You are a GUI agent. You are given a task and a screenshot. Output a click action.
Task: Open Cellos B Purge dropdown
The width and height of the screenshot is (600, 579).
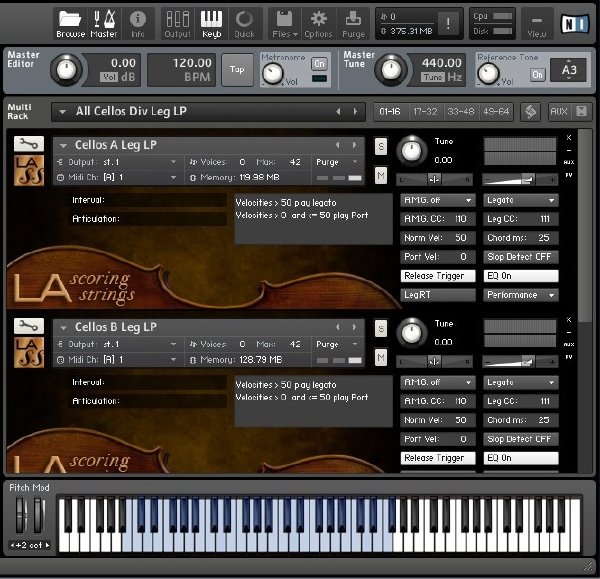337,344
